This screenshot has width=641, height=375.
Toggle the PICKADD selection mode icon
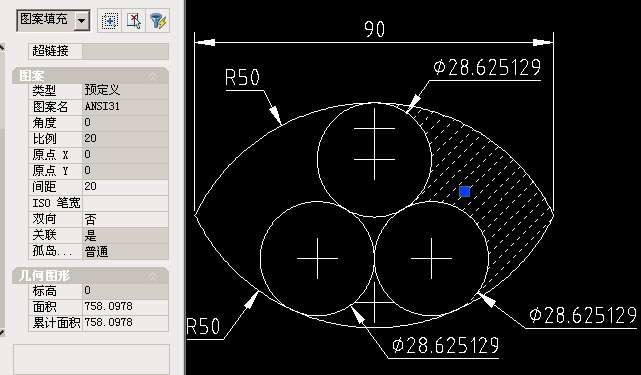point(110,21)
